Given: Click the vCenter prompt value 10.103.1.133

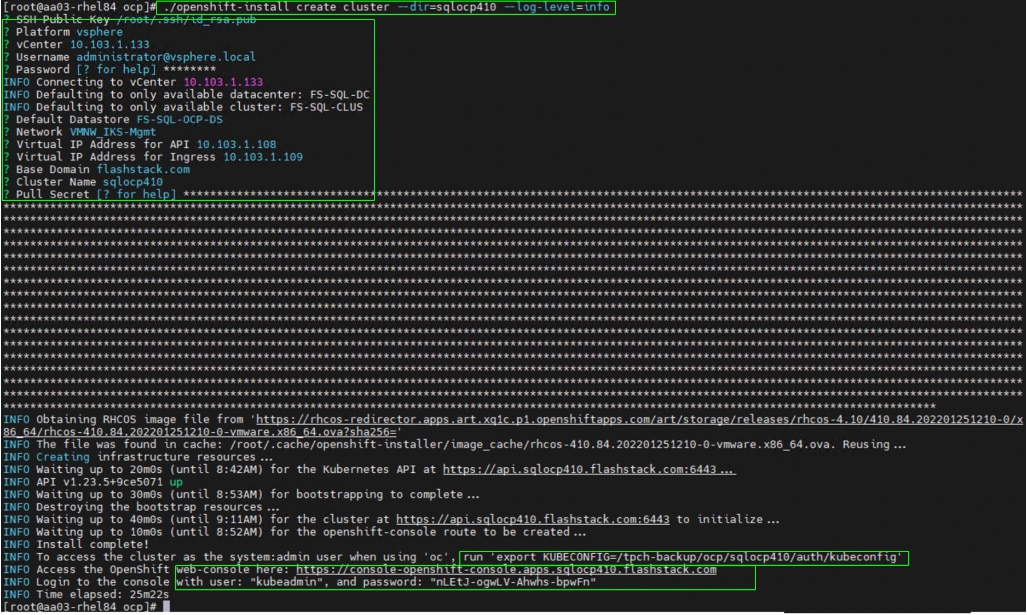Looking at the screenshot, I should 109,45.
